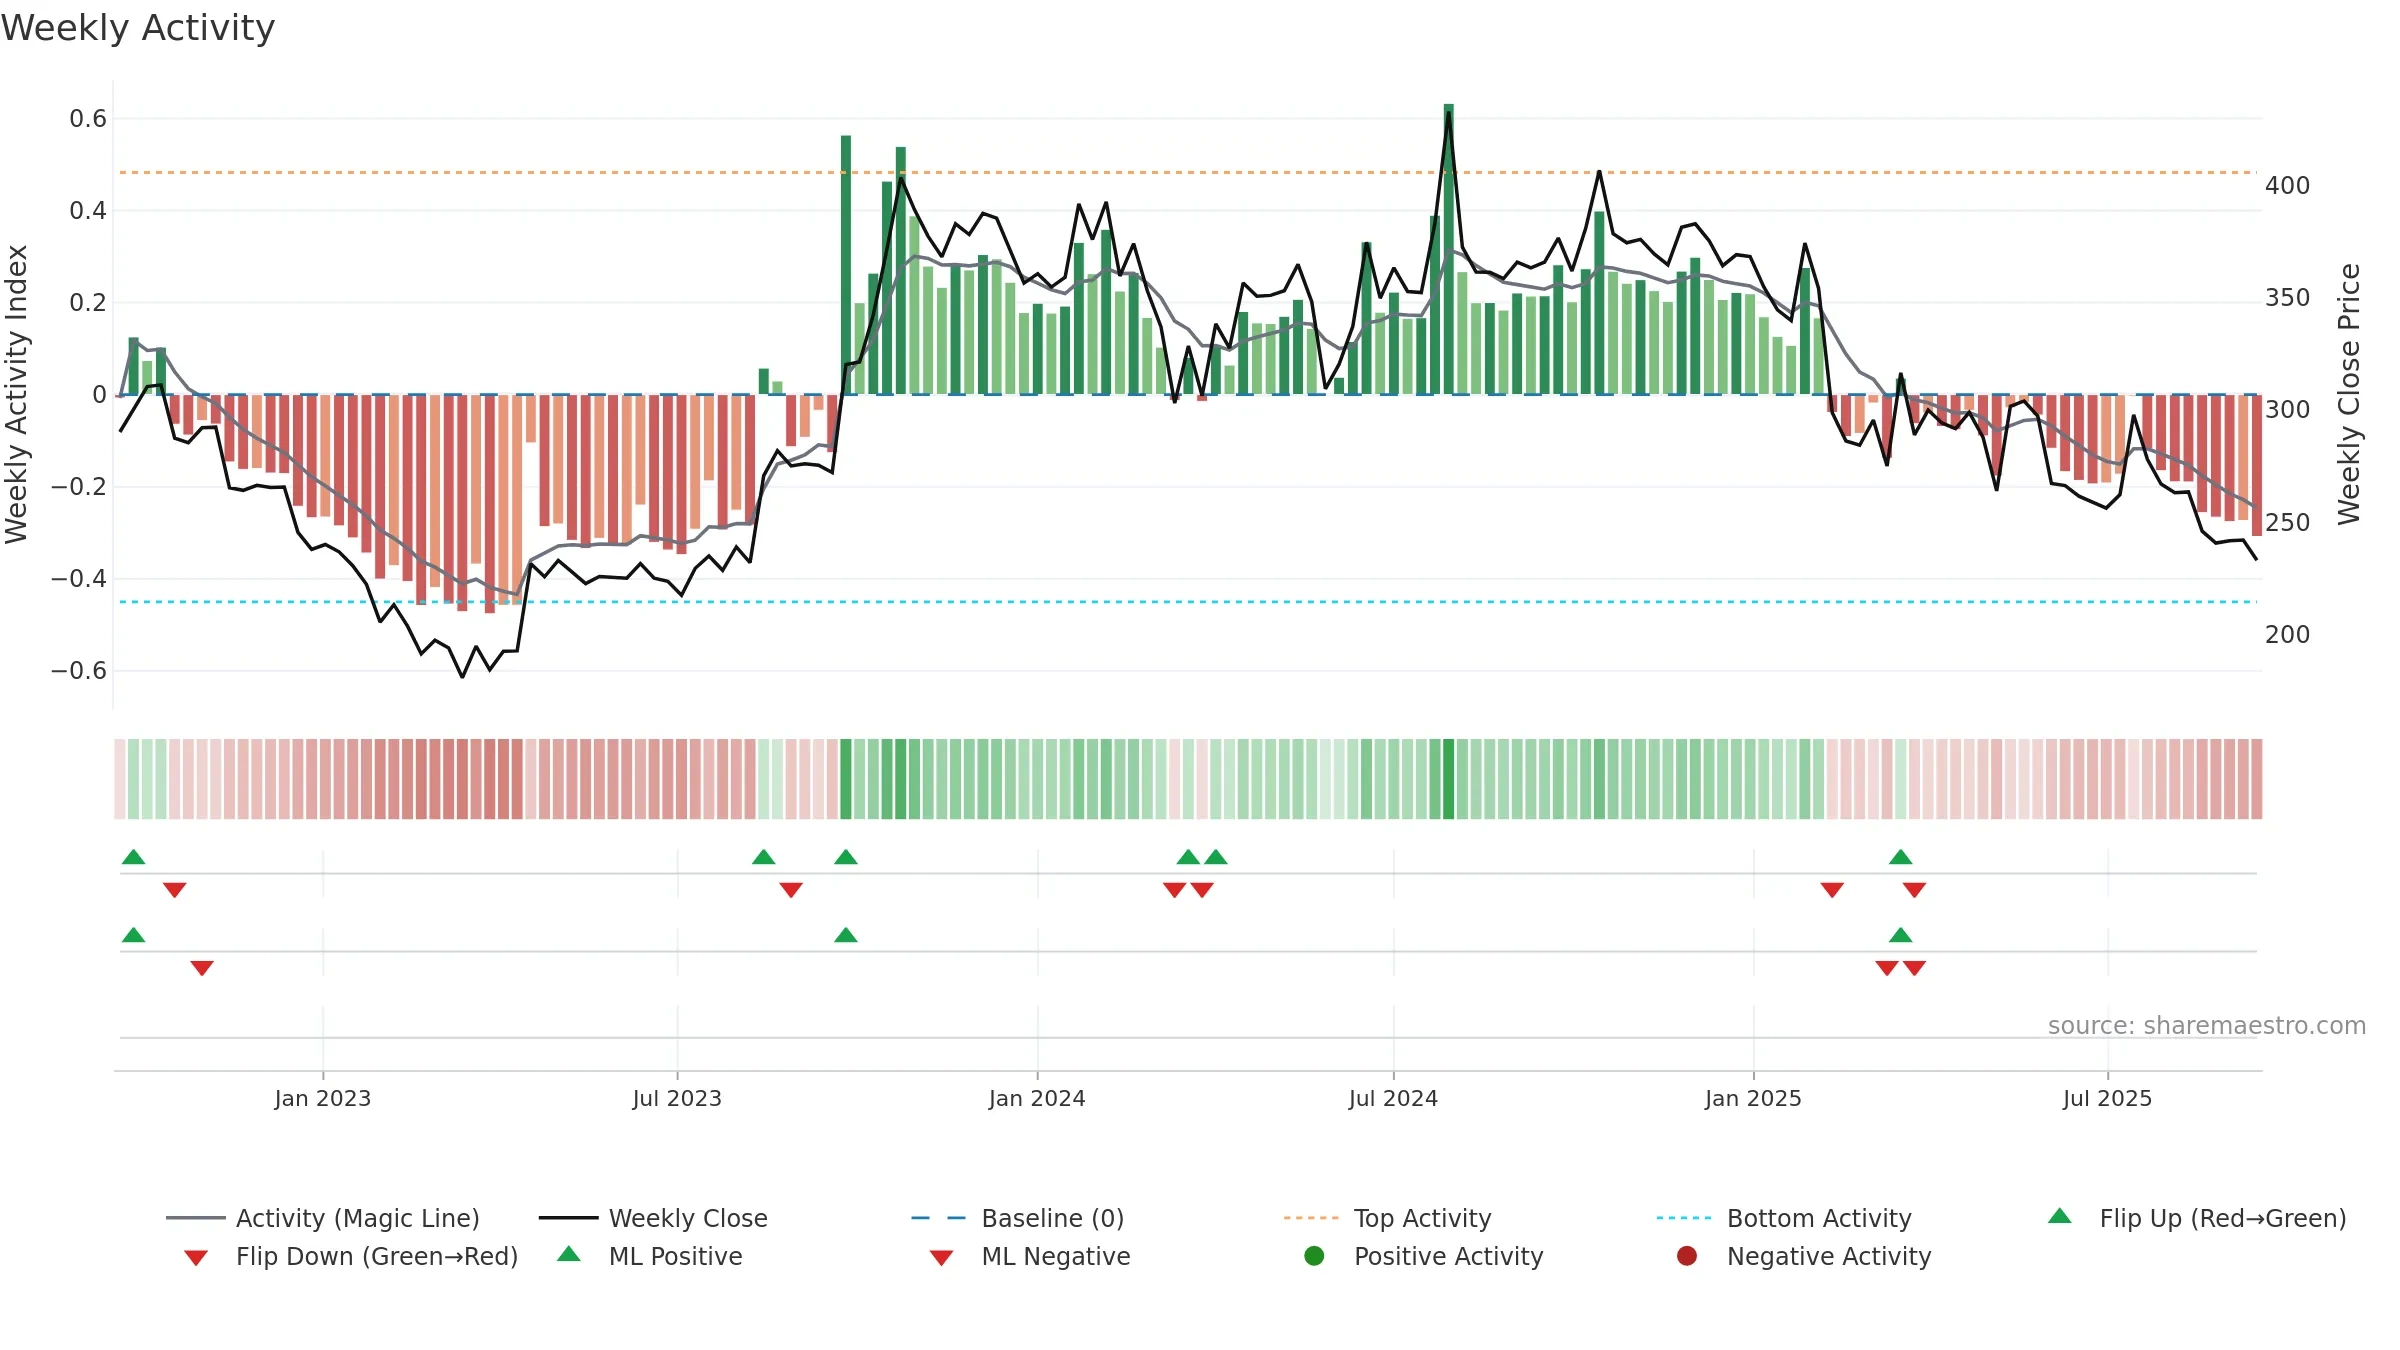This screenshot has width=2400, height=1350.
Task: Toggle the Baseline (0) legend entry
Action: [1018, 1218]
